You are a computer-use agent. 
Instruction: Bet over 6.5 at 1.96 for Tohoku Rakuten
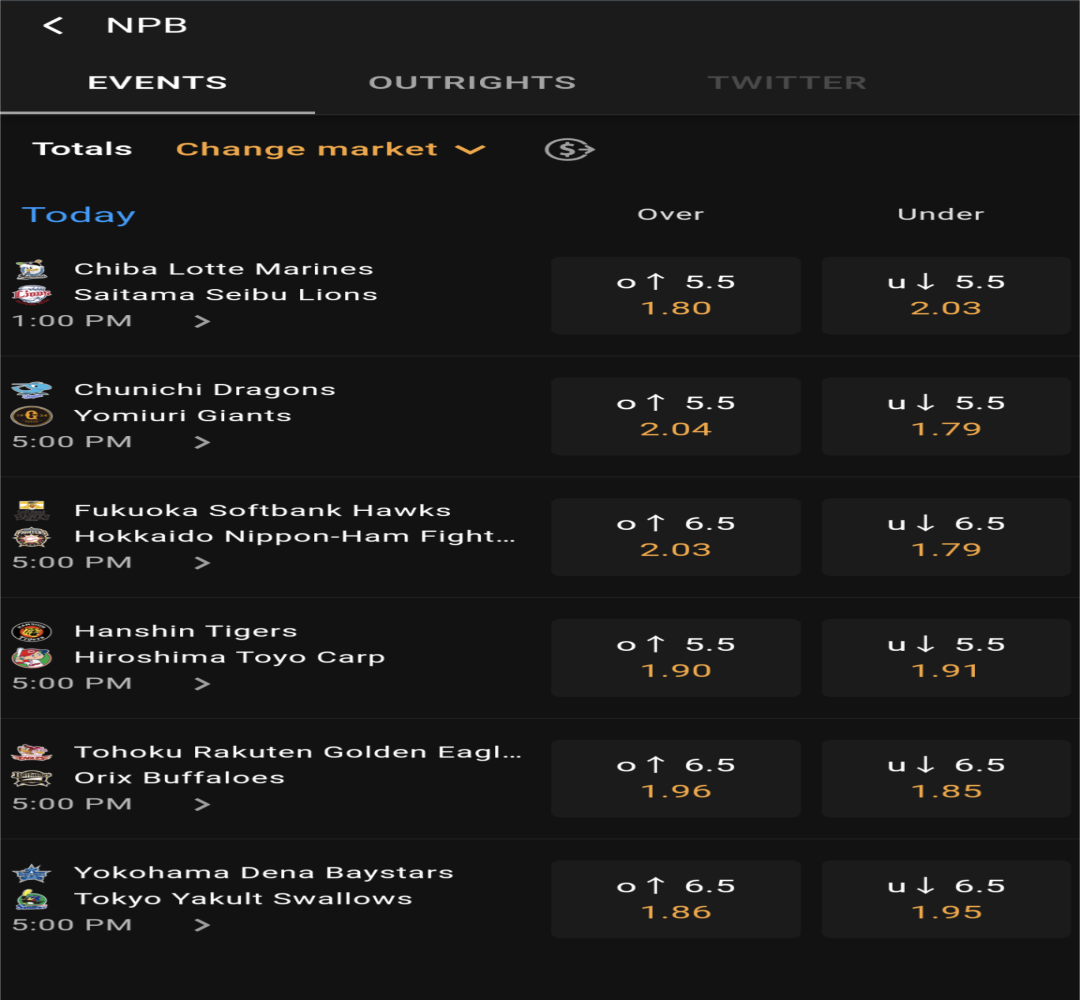tap(676, 778)
